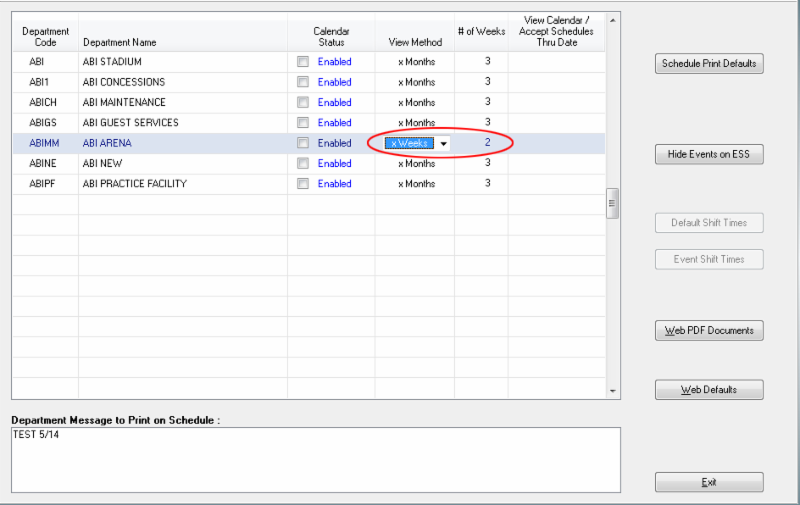Click department code ABIGS
Screen dimensions: 800x505
coord(43,123)
